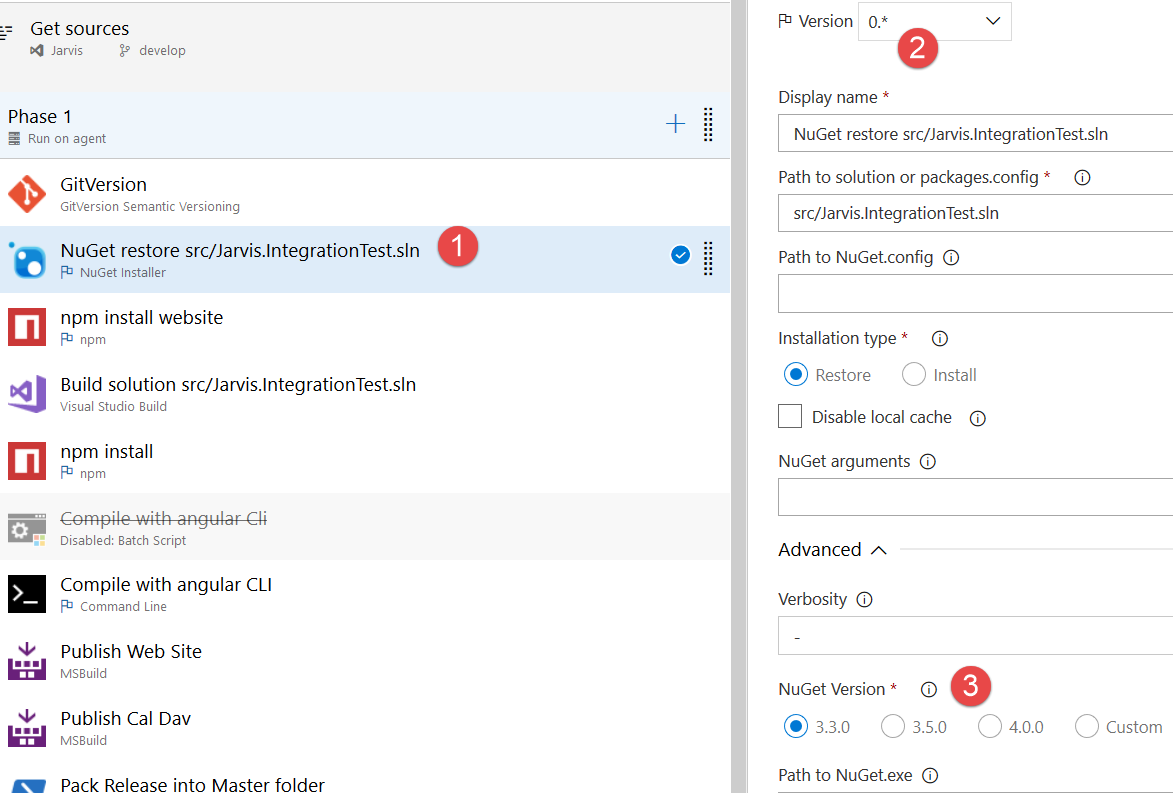This screenshot has width=1173, height=793.
Task: Select the Install radio button
Action: 914,375
